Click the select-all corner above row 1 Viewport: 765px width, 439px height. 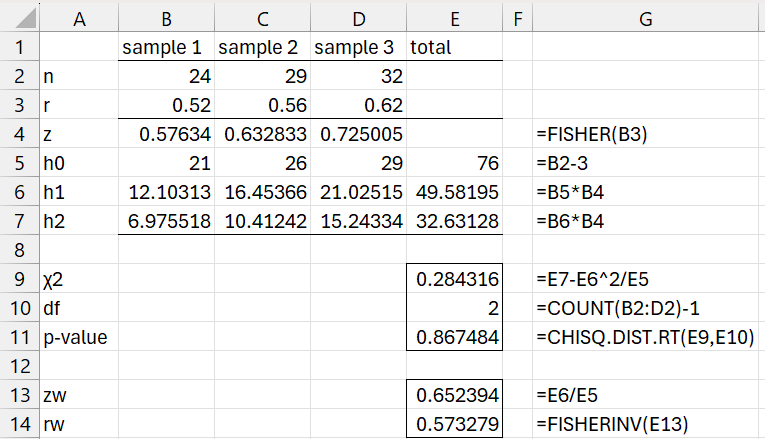click(18, 17)
